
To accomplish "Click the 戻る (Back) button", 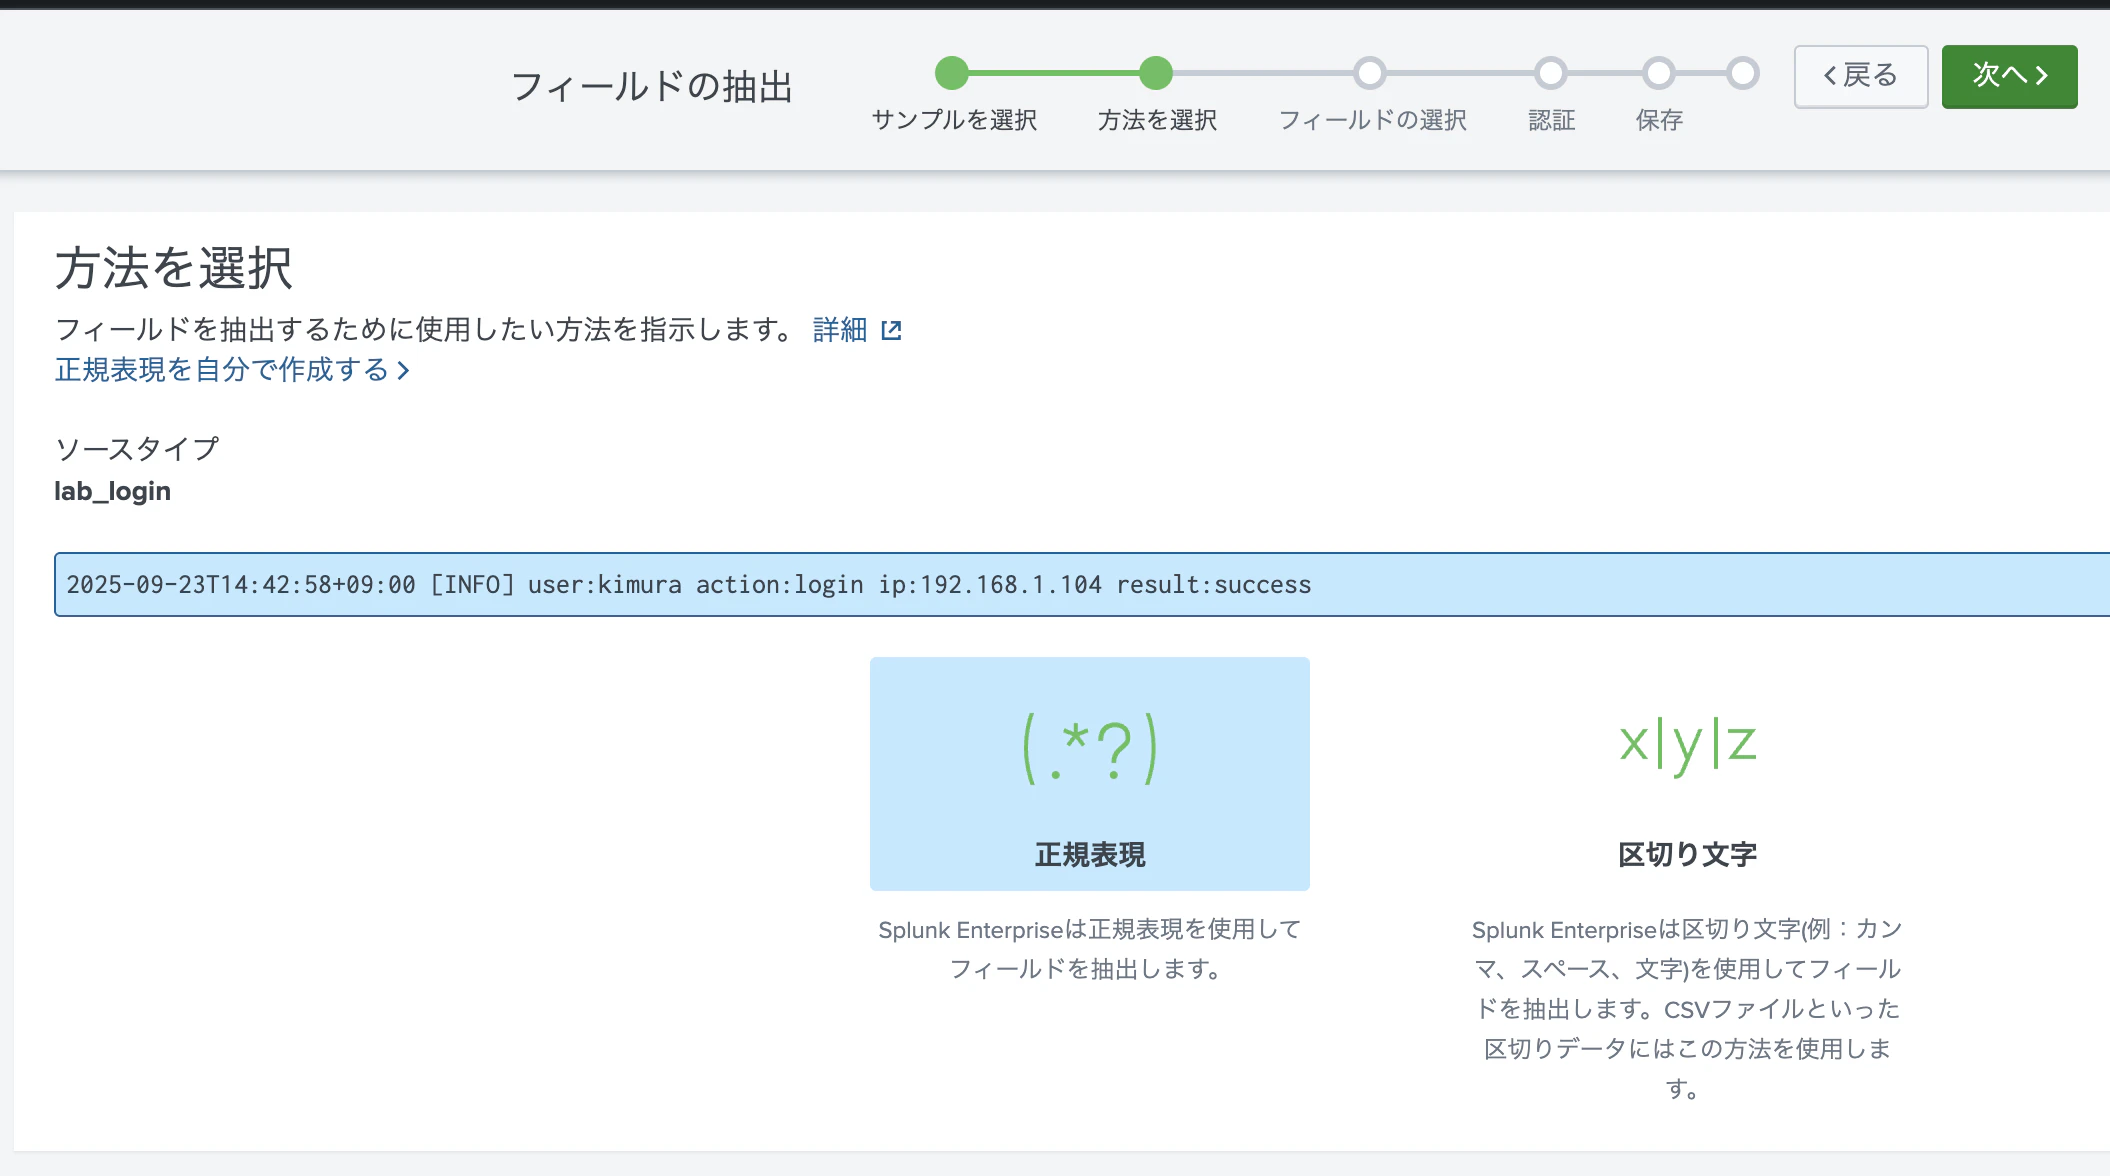I will tap(1860, 76).
